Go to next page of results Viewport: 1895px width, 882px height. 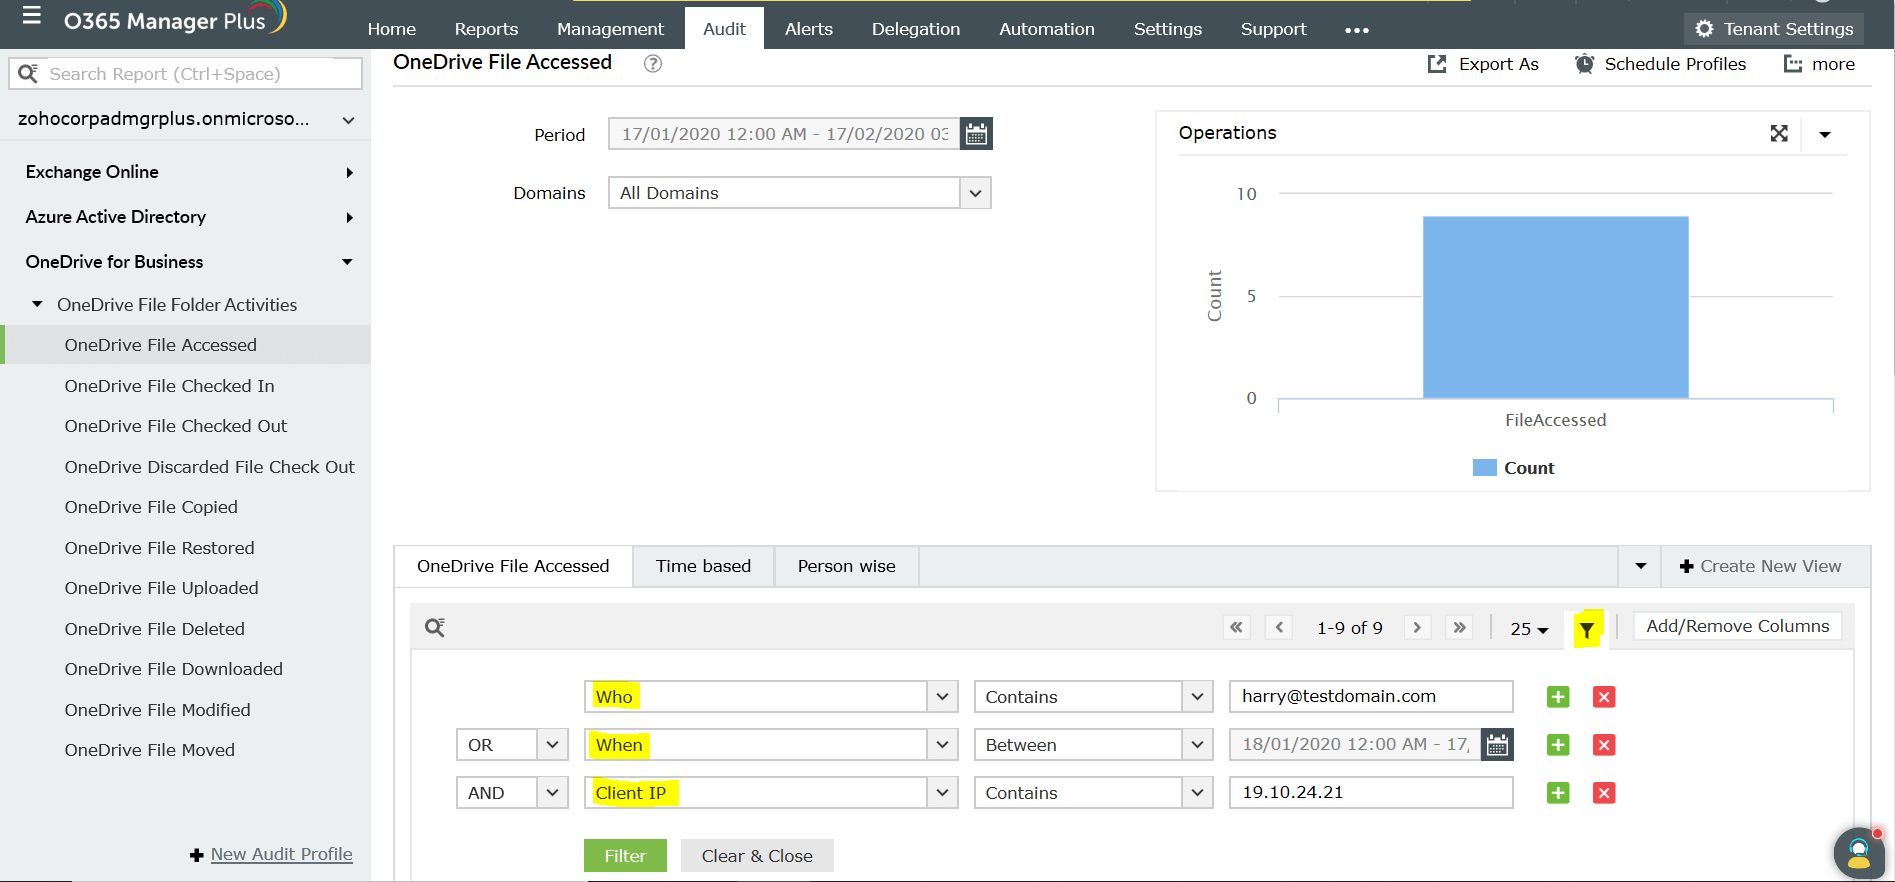[1417, 627]
